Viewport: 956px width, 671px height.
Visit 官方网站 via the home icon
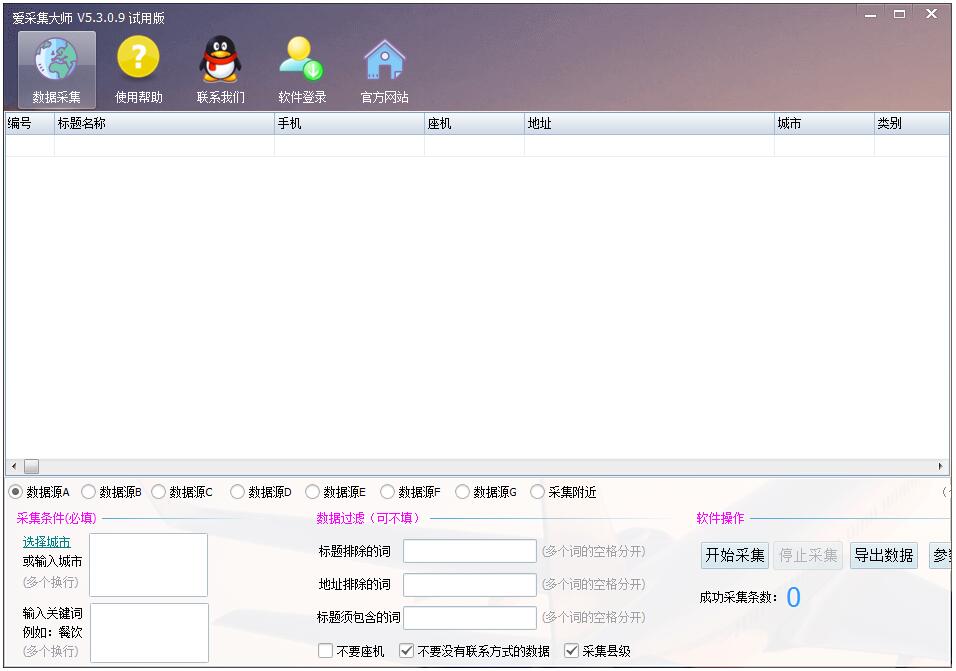(384, 60)
